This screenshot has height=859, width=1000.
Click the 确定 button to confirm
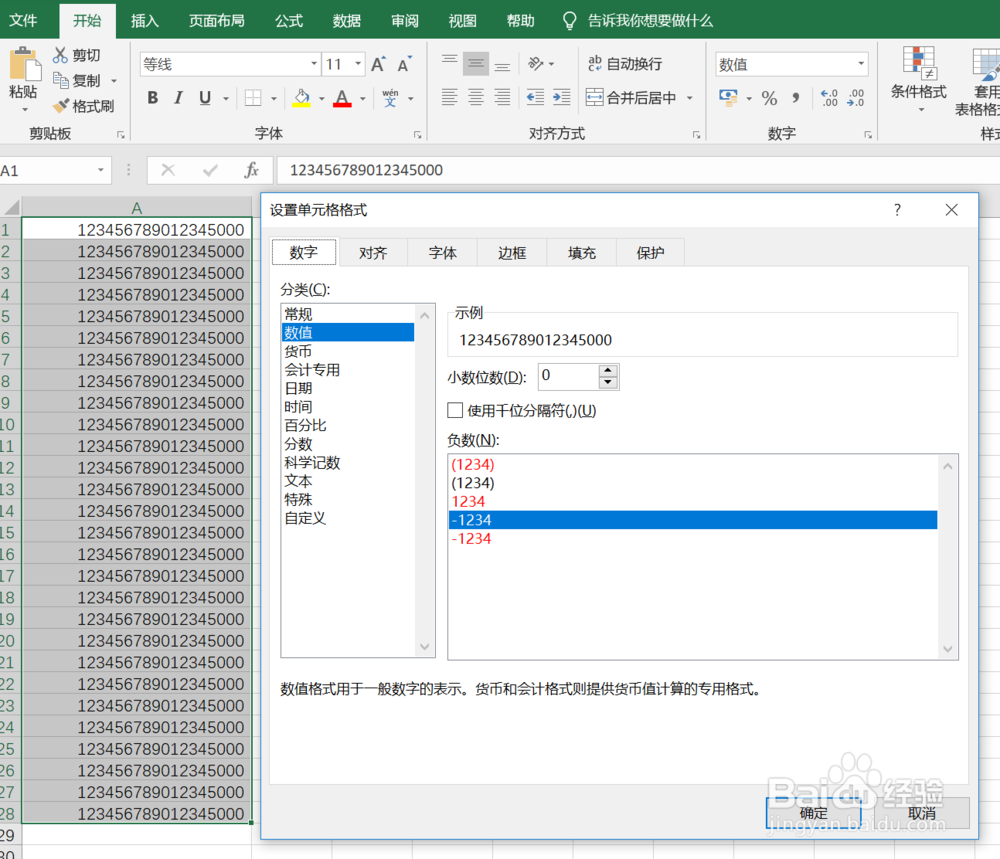pyautogui.click(x=812, y=813)
